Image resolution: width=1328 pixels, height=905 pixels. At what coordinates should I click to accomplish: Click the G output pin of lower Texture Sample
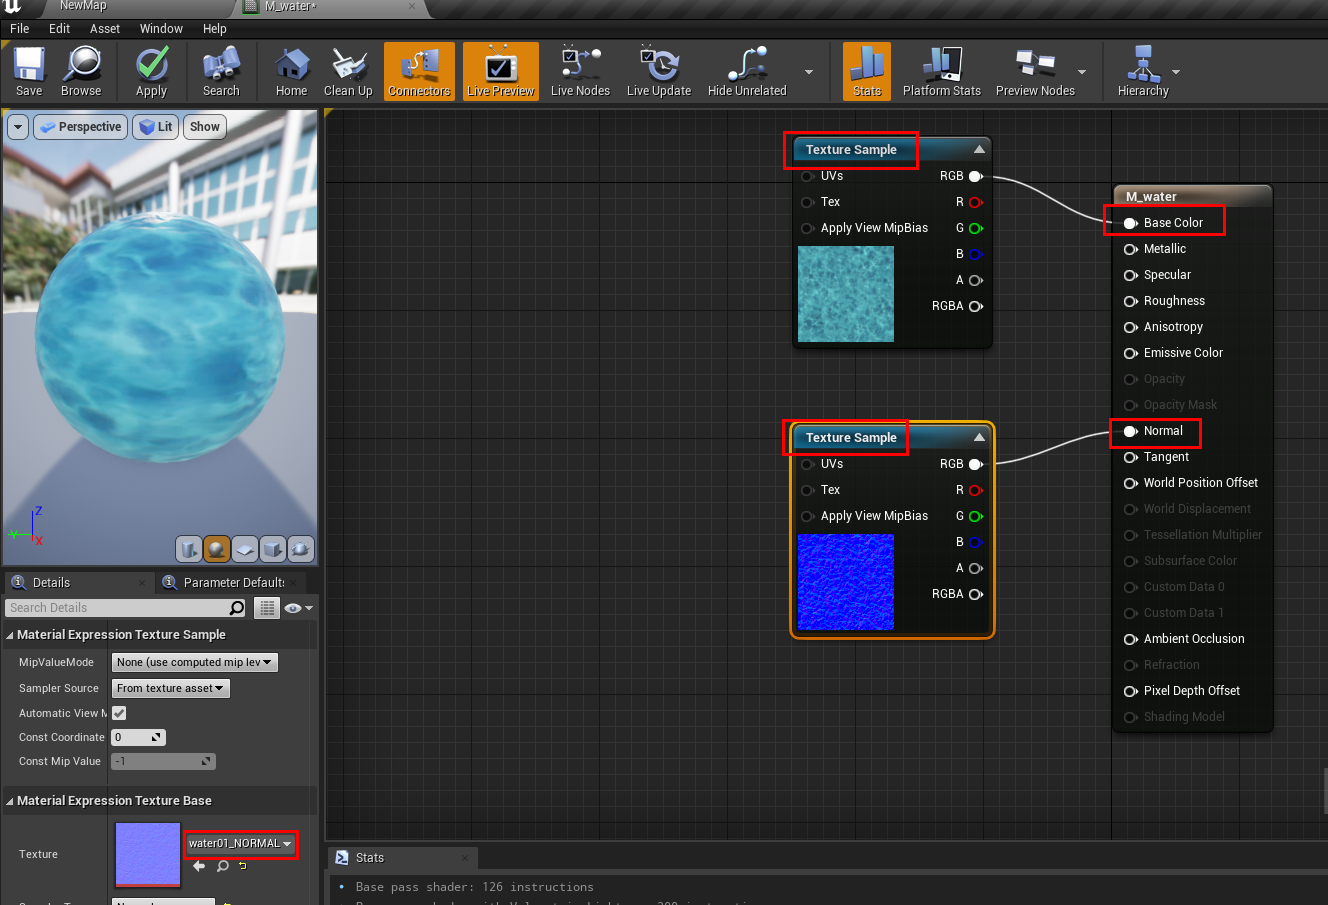coord(976,516)
